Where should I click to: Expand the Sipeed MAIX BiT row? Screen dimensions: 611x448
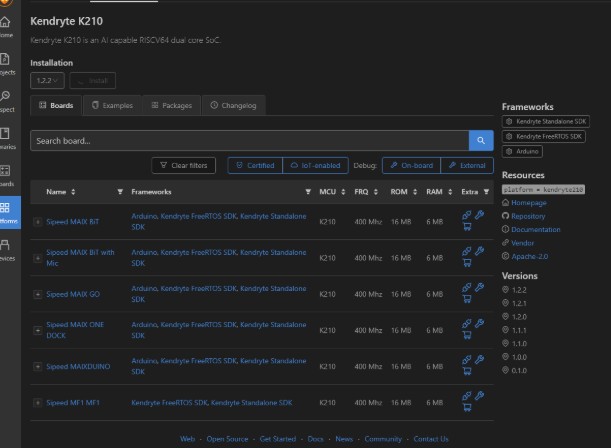pyautogui.click(x=37, y=222)
